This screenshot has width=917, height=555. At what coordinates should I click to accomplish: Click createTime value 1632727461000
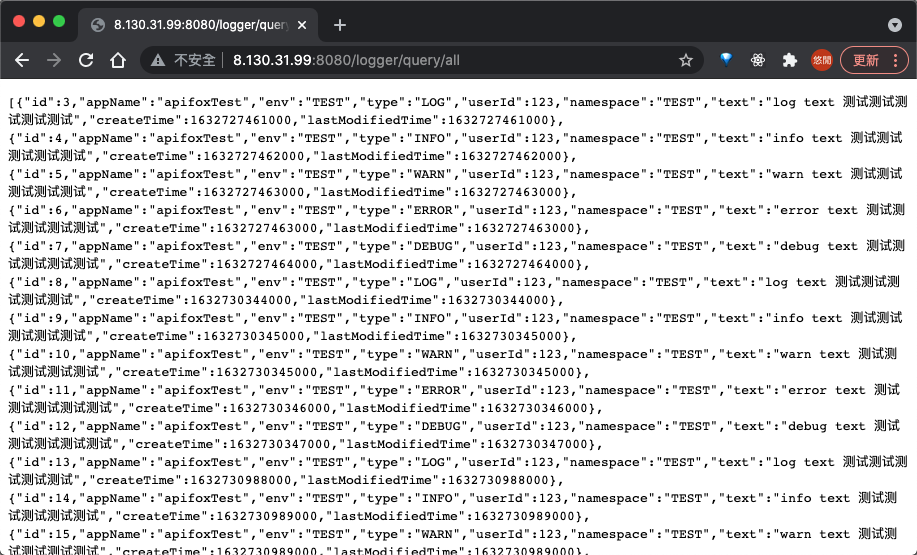(x=240, y=120)
